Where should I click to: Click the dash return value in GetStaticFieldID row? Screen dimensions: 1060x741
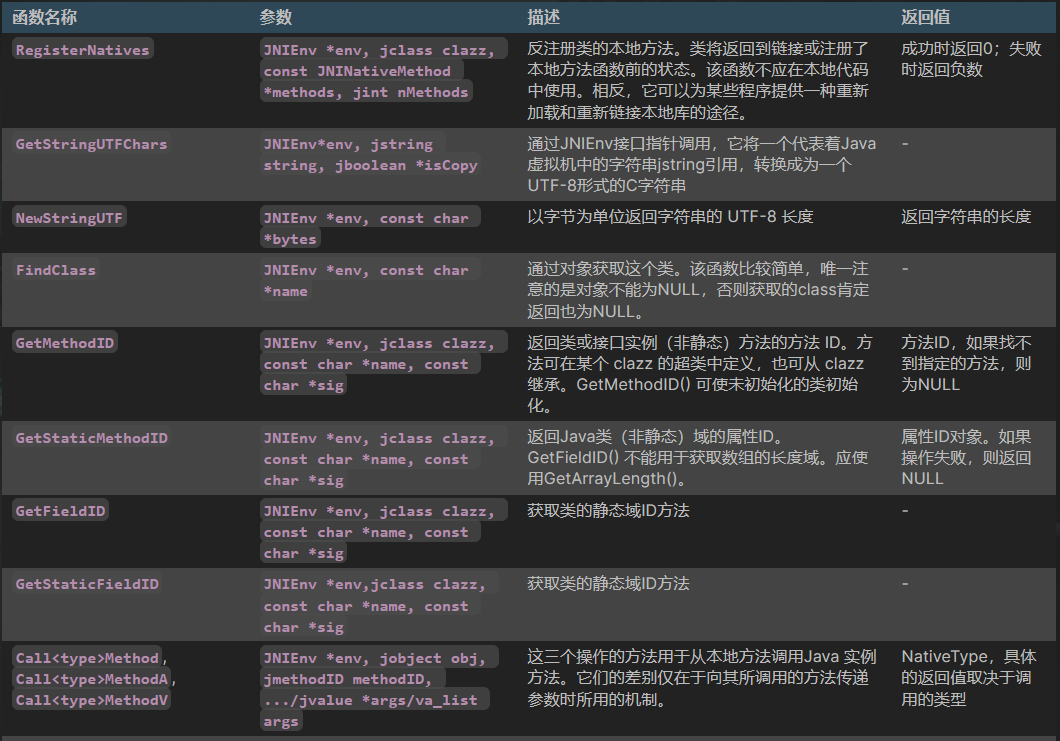[x=905, y=583]
